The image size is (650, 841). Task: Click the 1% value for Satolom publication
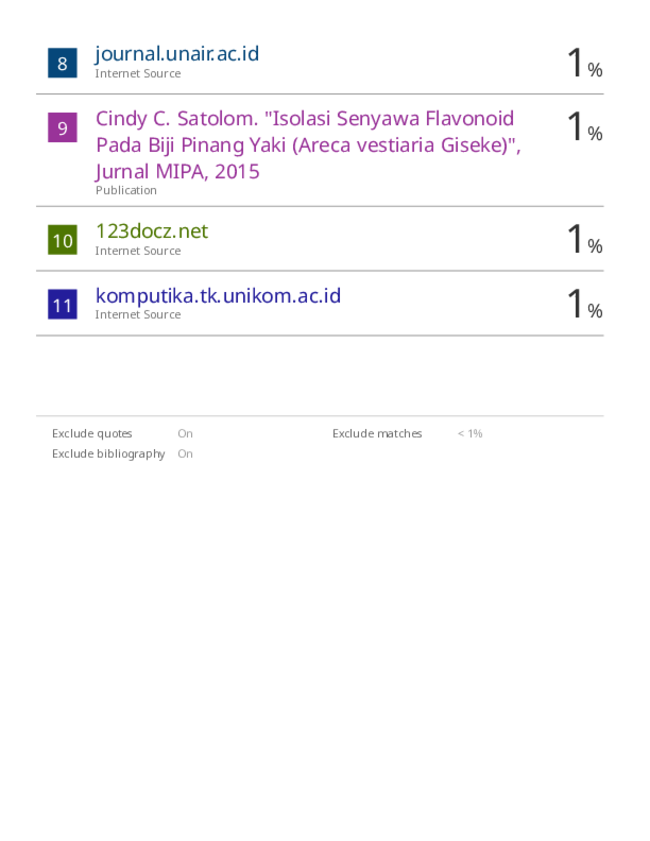(x=585, y=127)
